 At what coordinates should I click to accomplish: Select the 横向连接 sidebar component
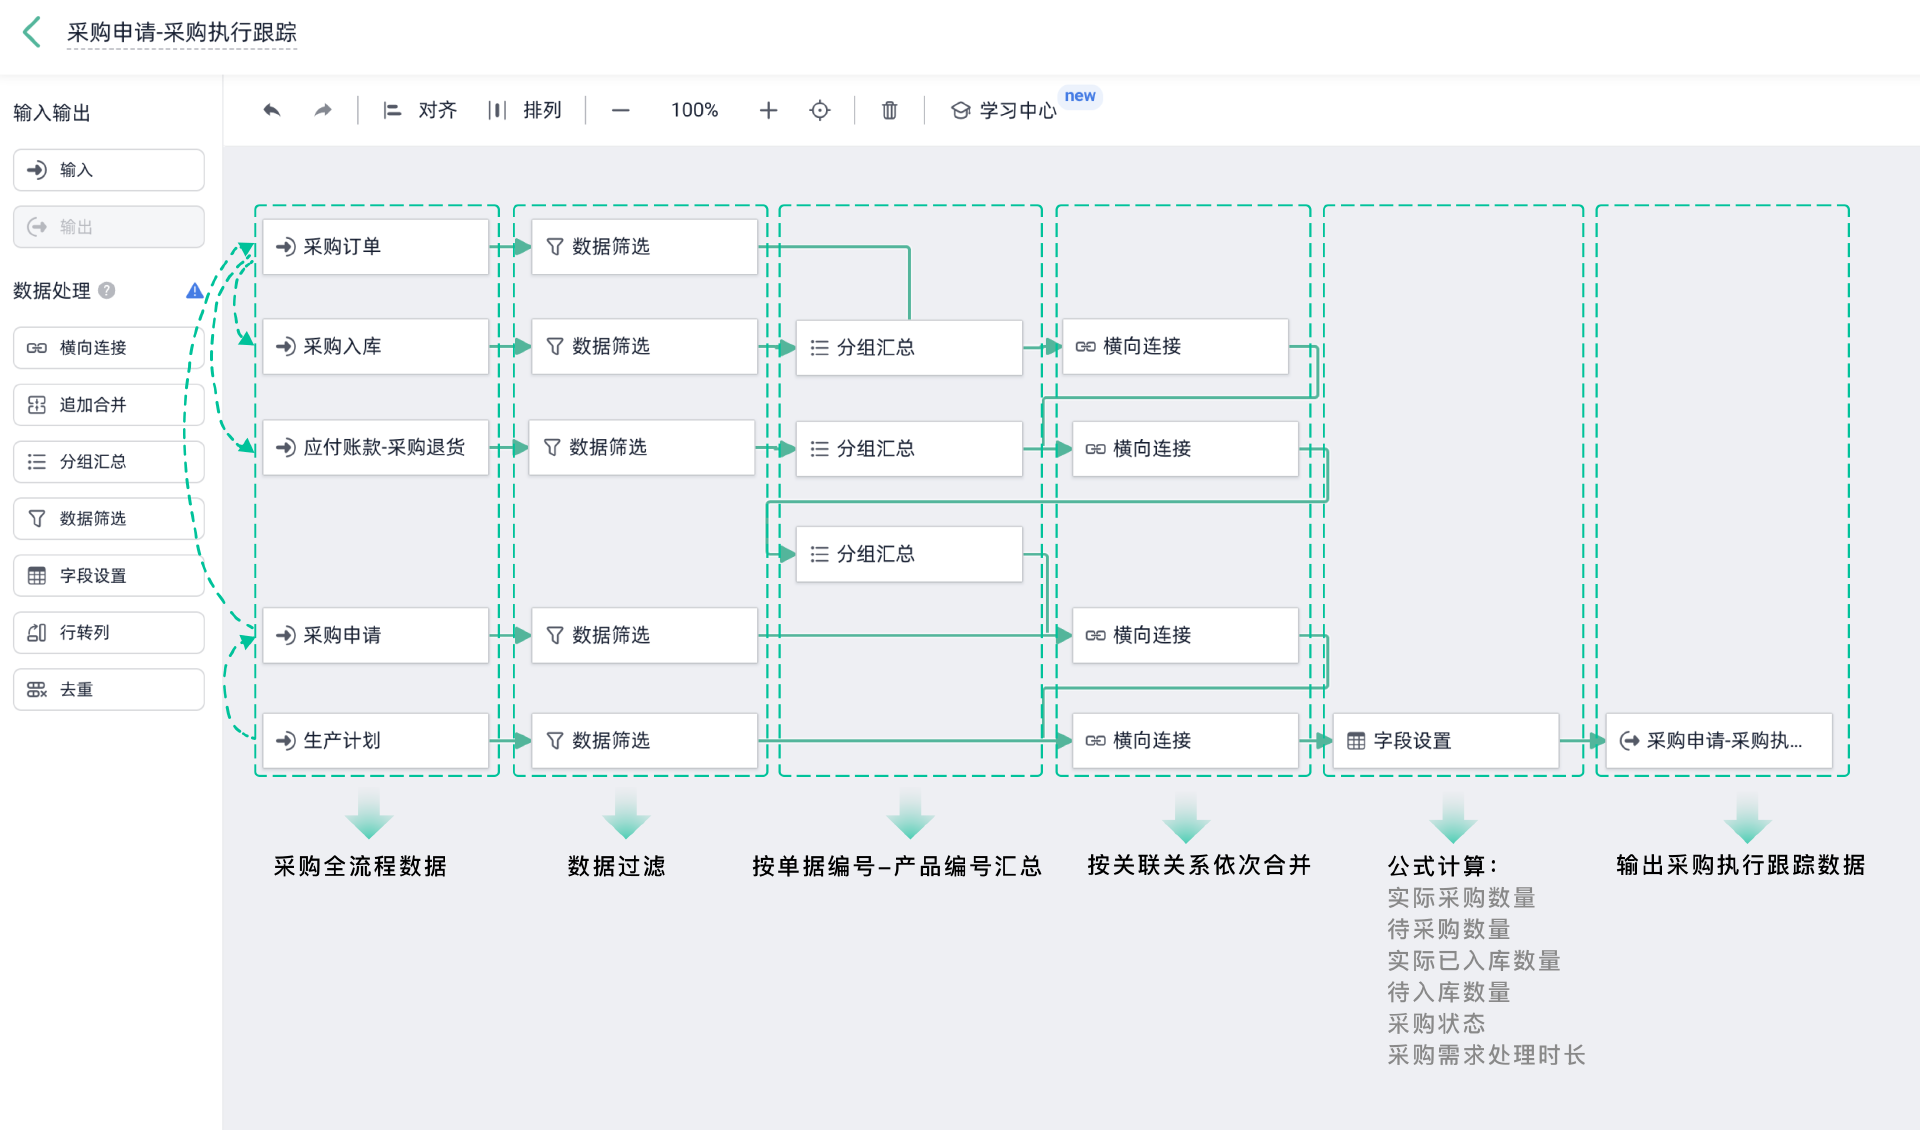point(109,348)
